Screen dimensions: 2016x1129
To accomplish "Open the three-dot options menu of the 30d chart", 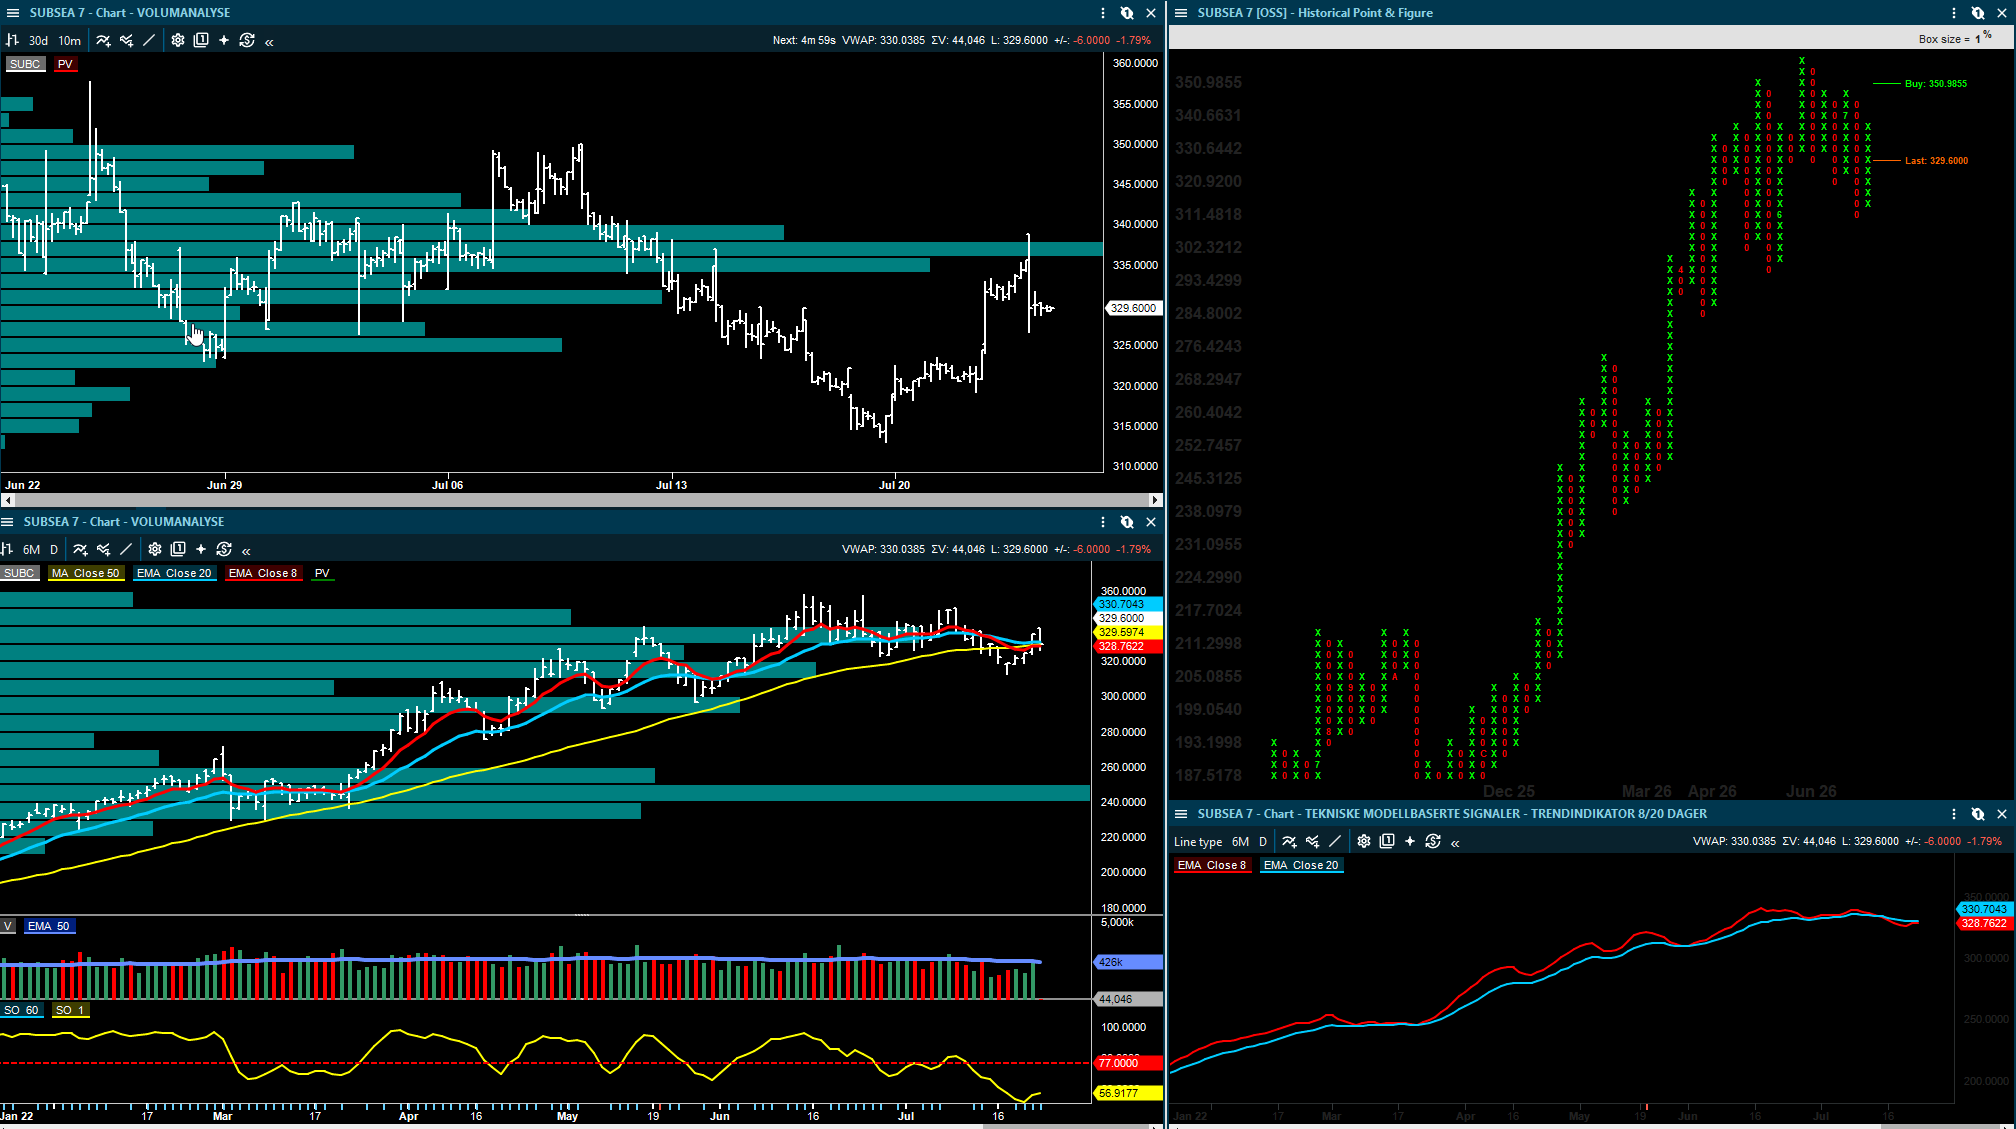I will [x=1103, y=13].
